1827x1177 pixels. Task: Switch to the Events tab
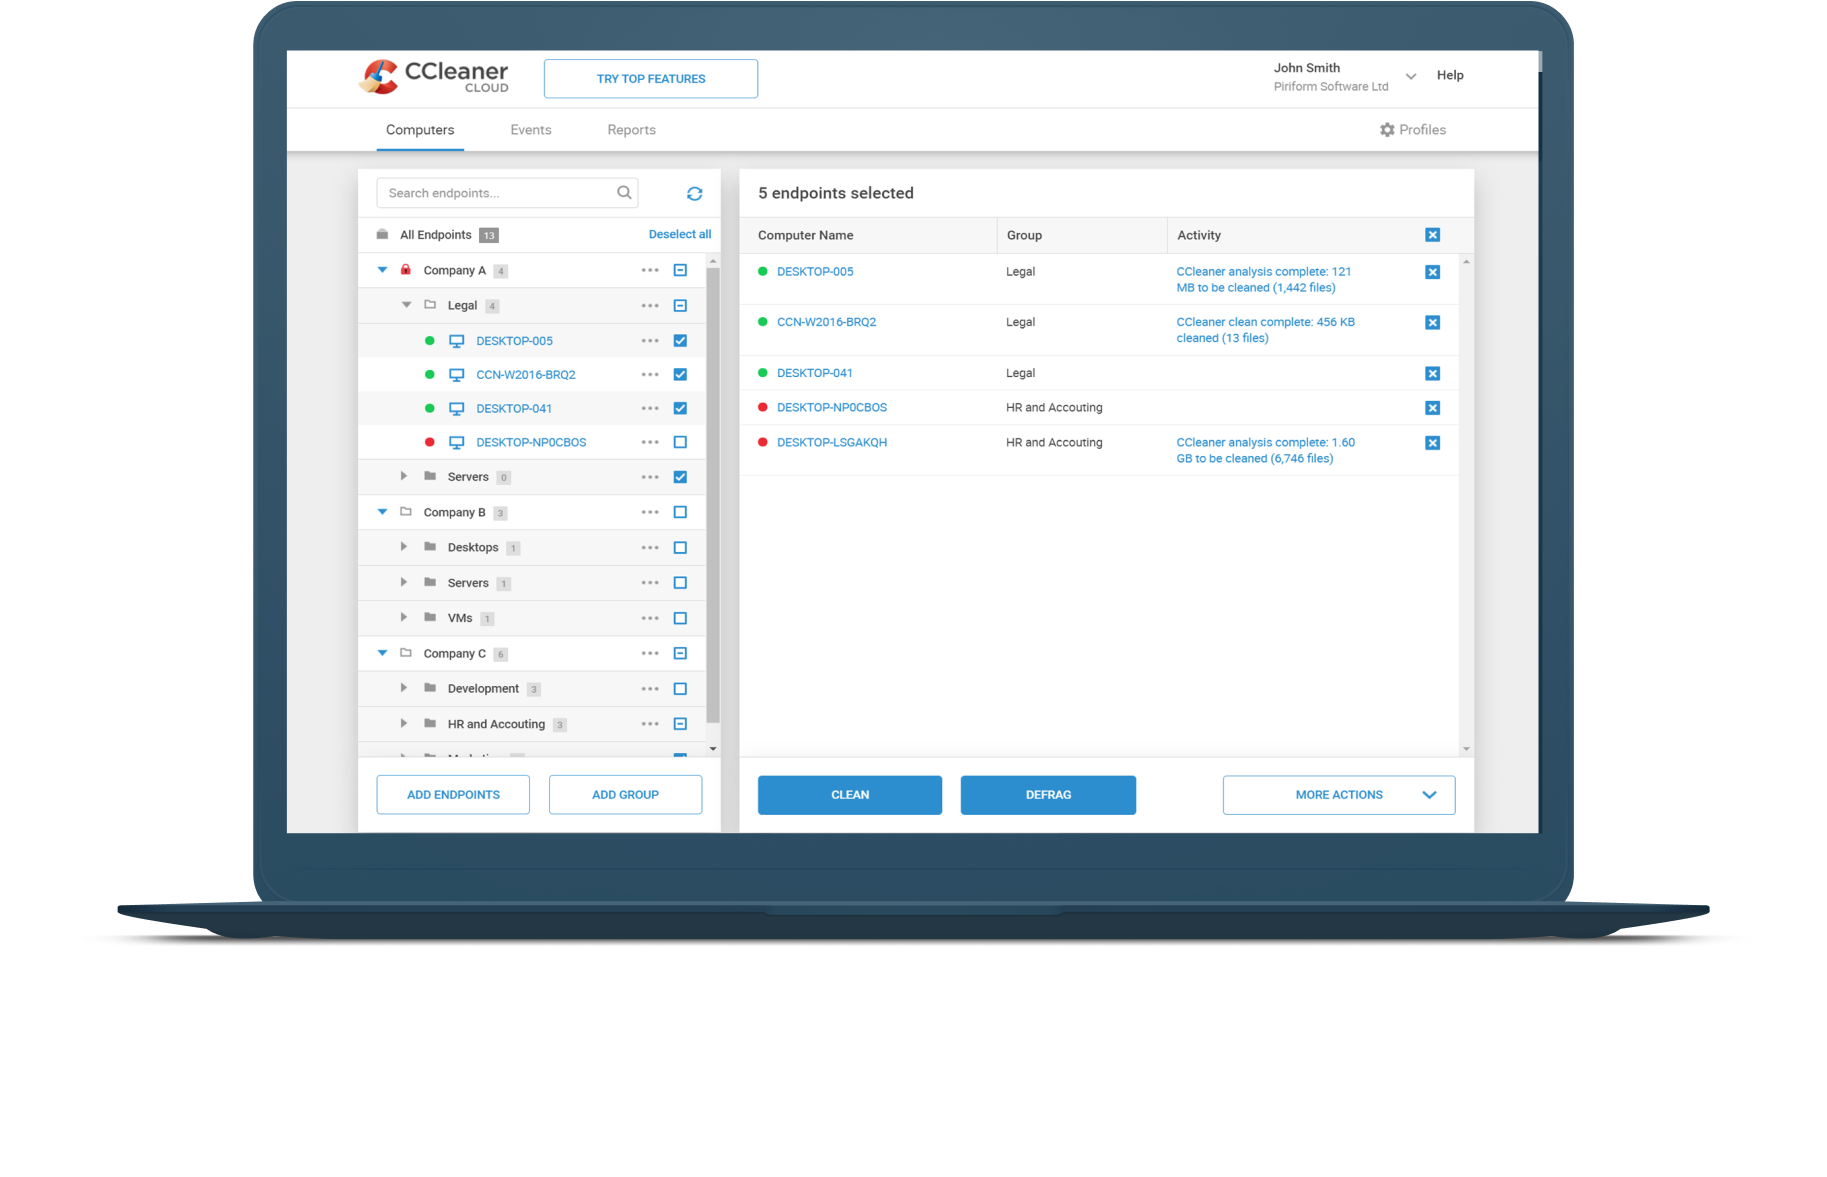click(x=530, y=129)
